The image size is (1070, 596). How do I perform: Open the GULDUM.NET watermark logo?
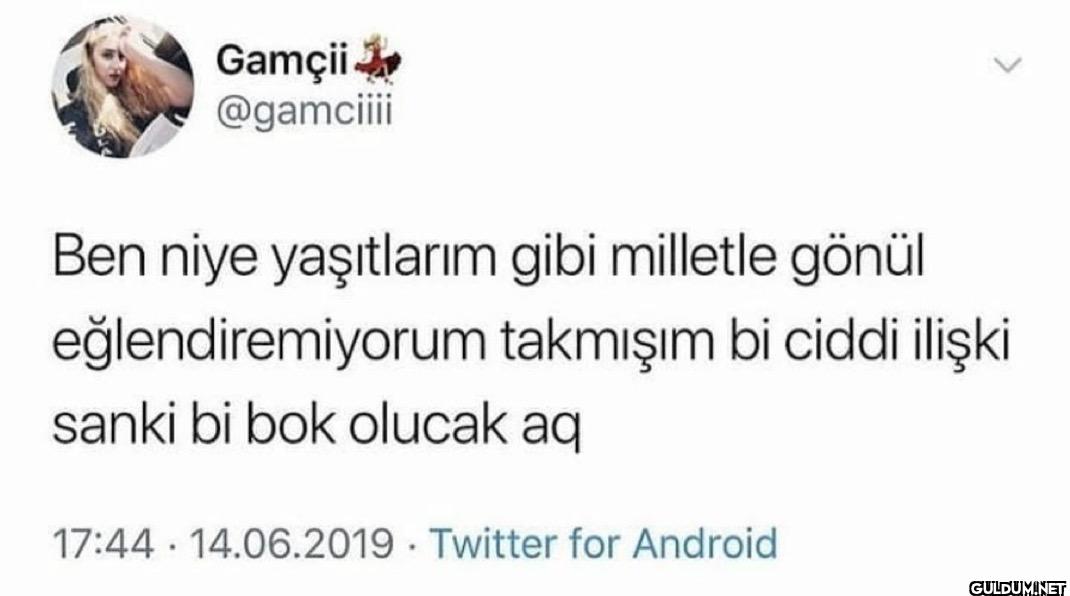click(1017, 586)
